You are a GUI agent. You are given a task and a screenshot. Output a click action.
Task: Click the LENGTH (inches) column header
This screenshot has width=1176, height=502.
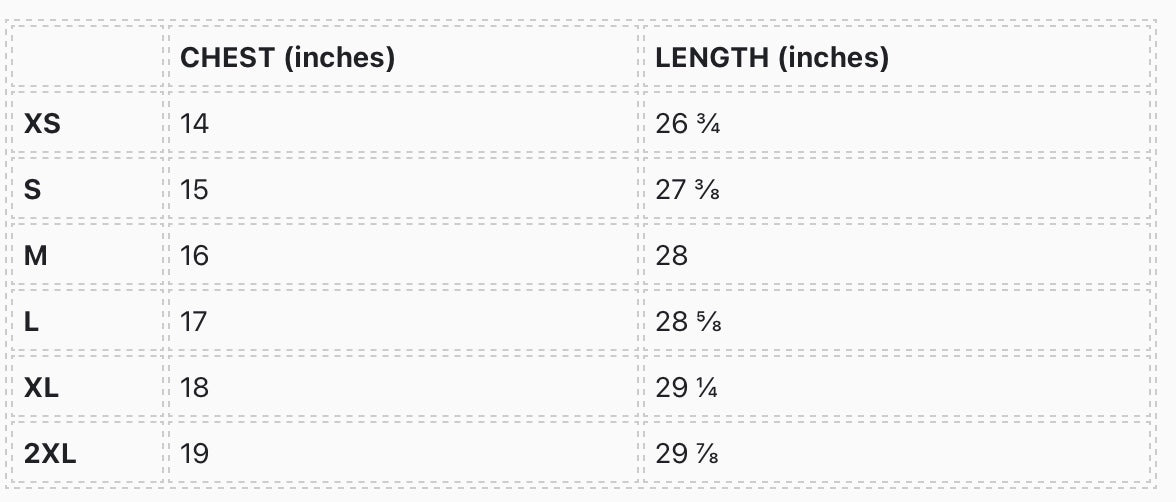click(x=772, y=58)
